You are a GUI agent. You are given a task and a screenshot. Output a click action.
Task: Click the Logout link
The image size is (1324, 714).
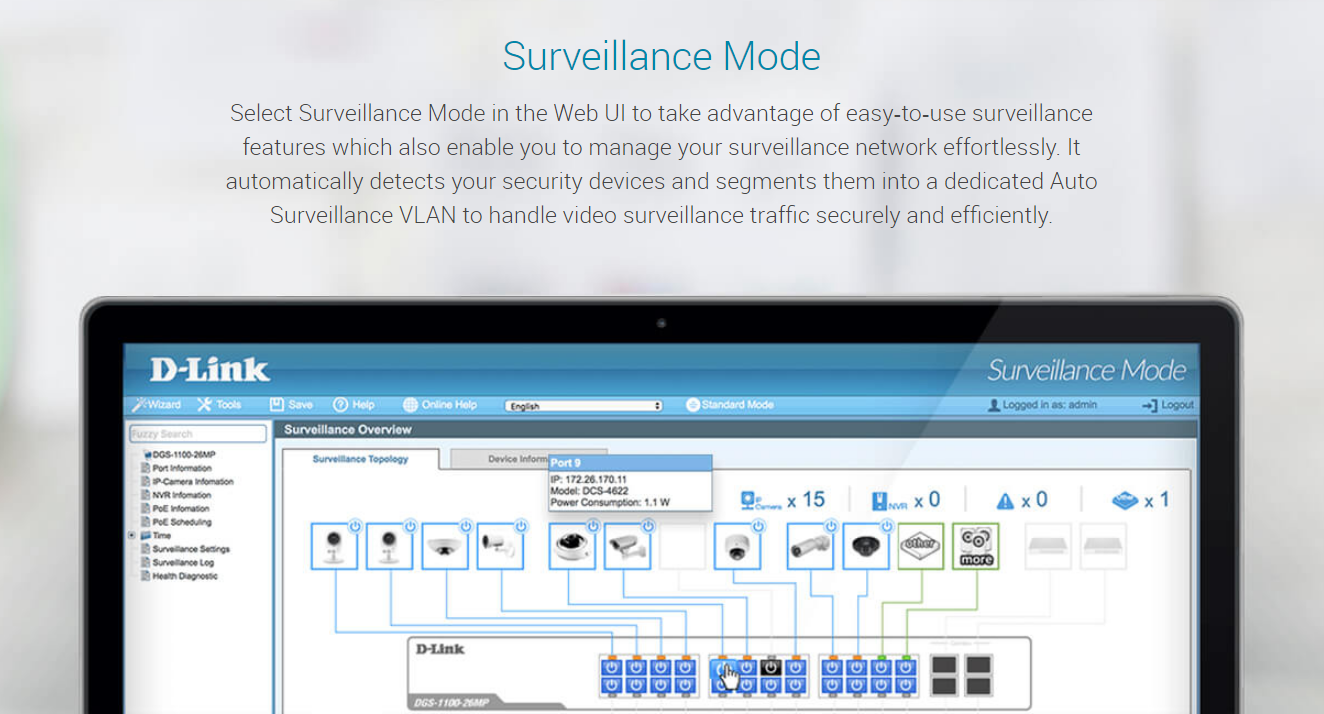pyautogui.click(x=1168, y=405)
